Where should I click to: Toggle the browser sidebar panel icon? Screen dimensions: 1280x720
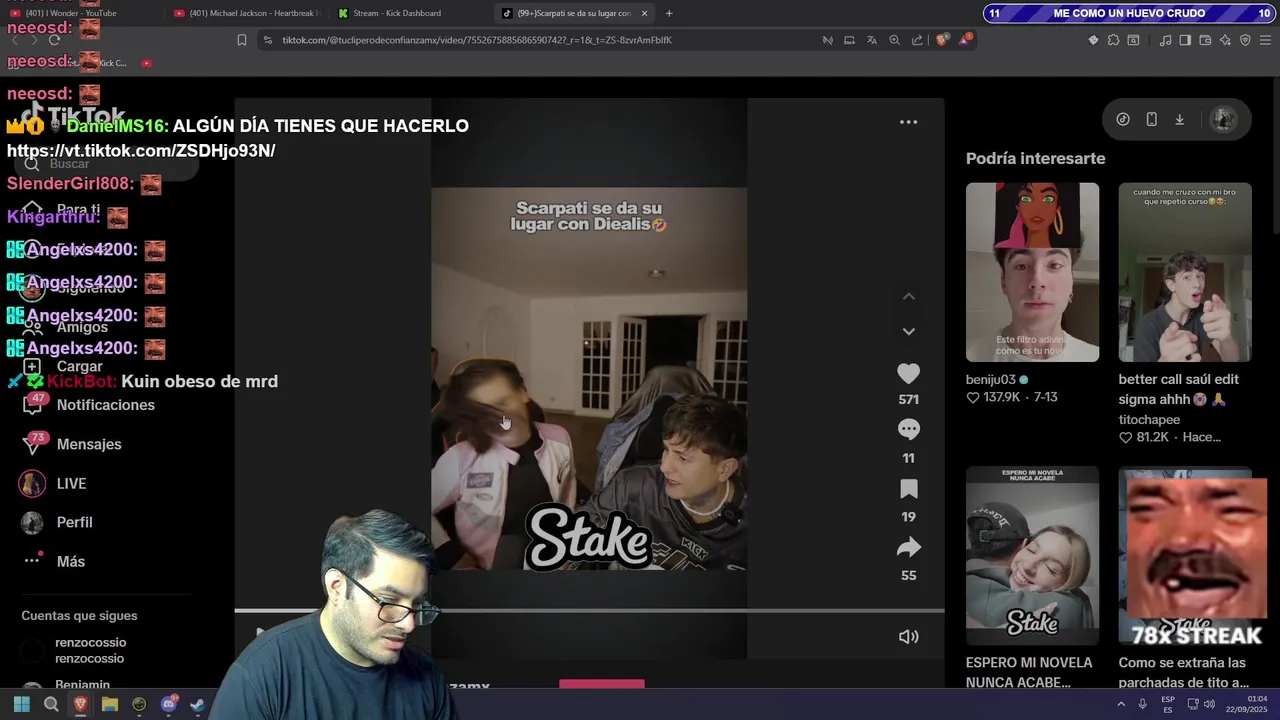click(x=1185, y=40)
